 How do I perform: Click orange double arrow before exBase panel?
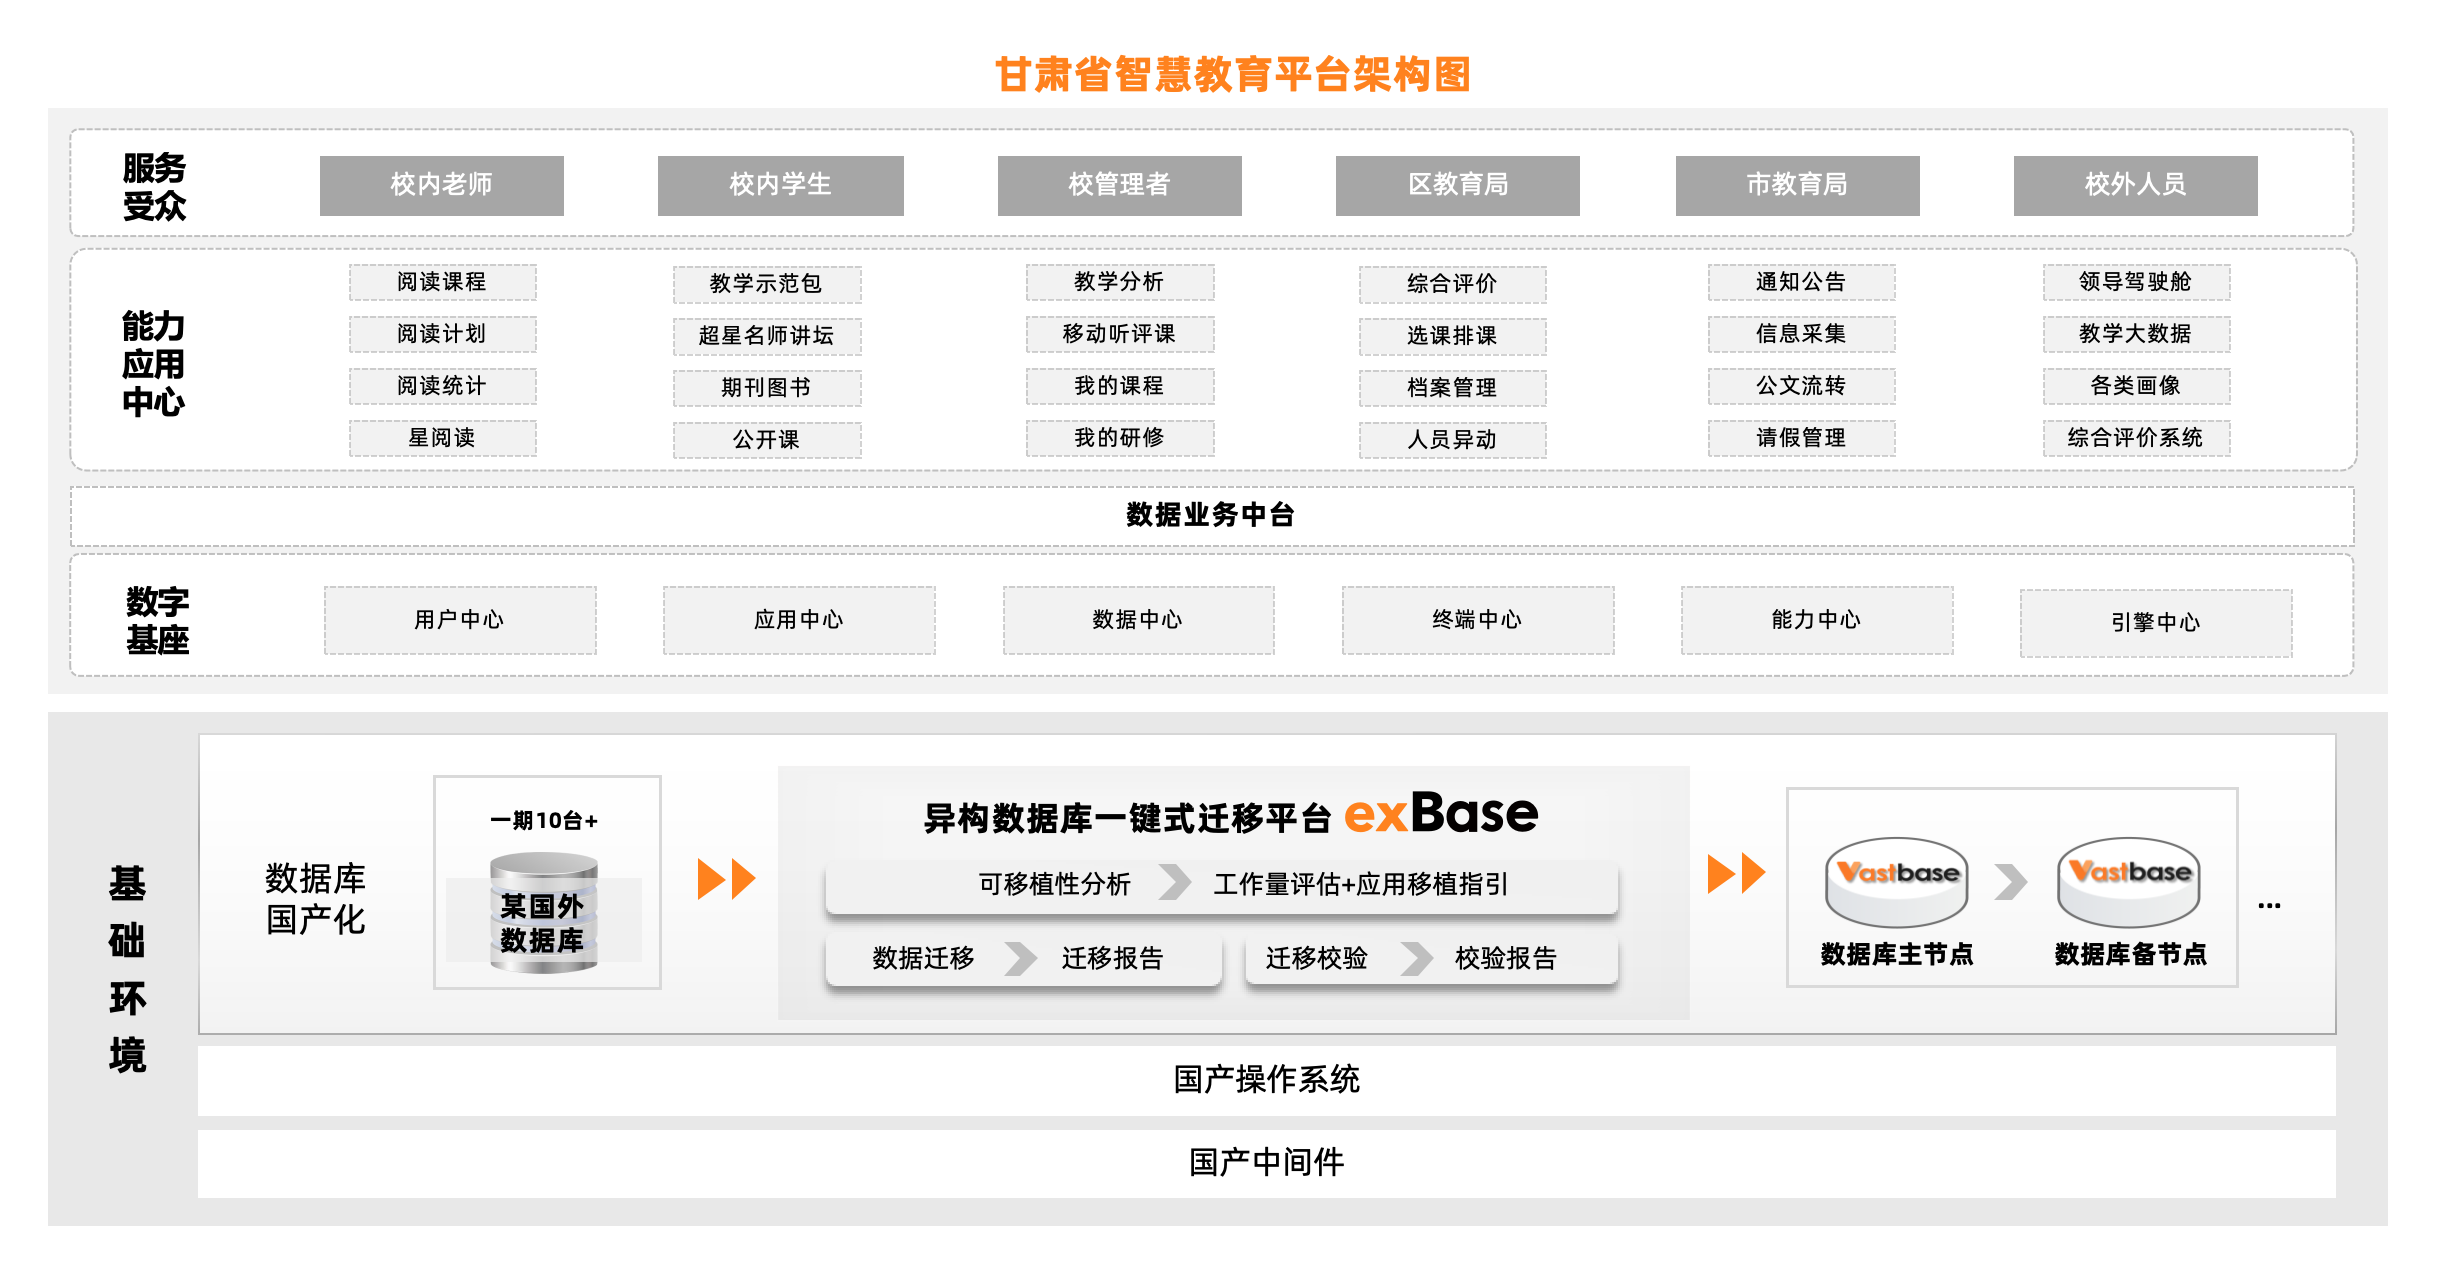[726, 879]
